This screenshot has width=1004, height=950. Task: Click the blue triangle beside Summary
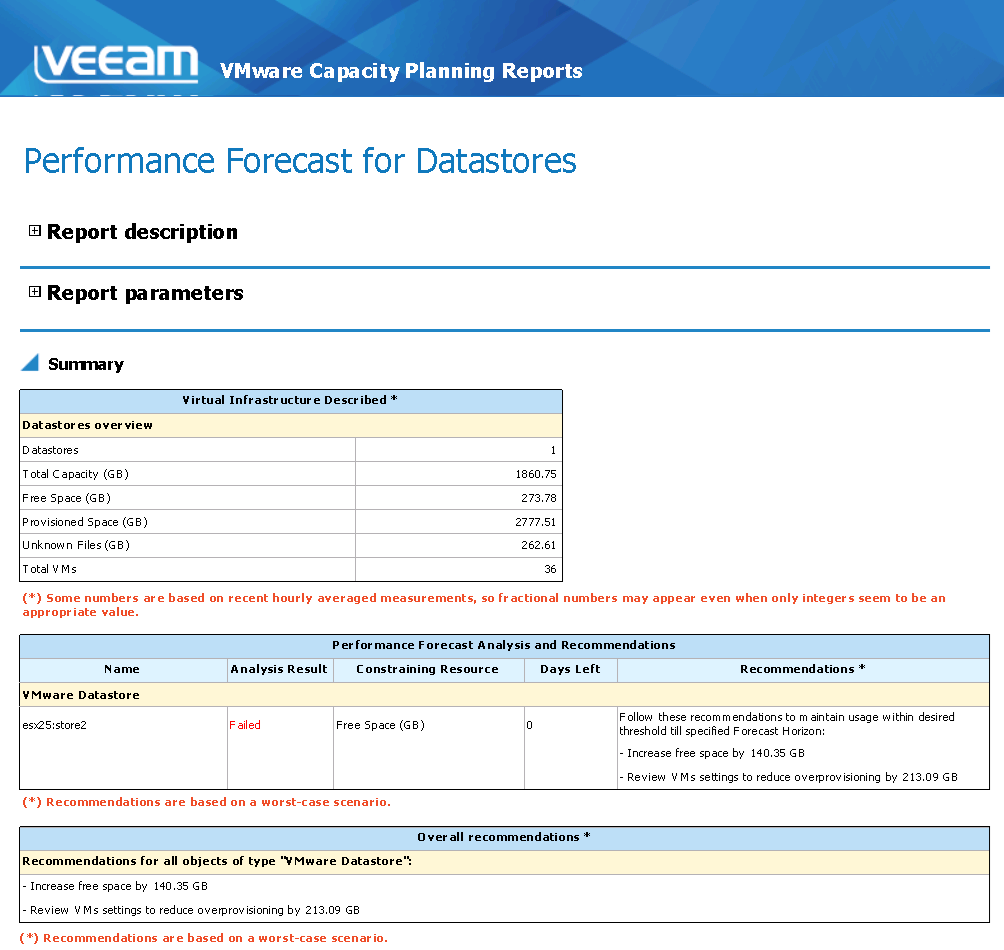click(30, 362)
